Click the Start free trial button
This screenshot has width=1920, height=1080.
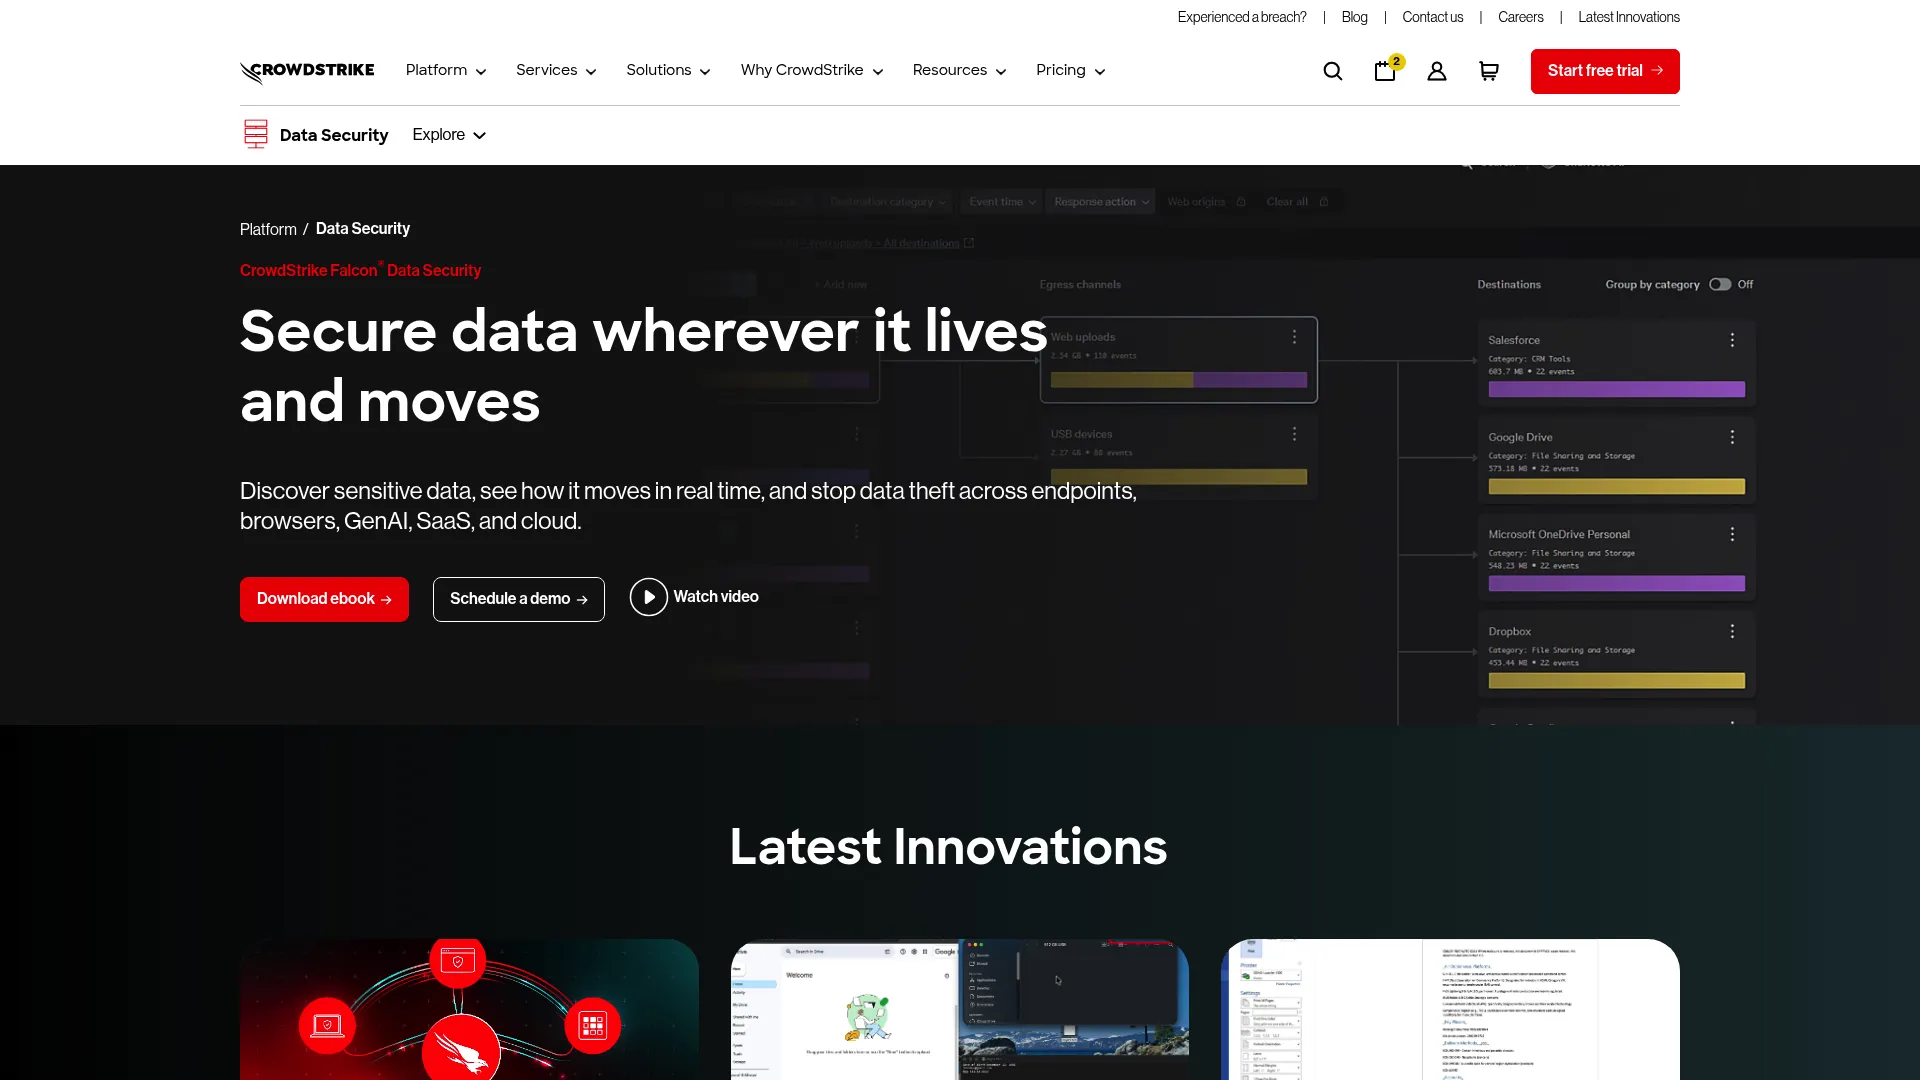click(1605, 71)
